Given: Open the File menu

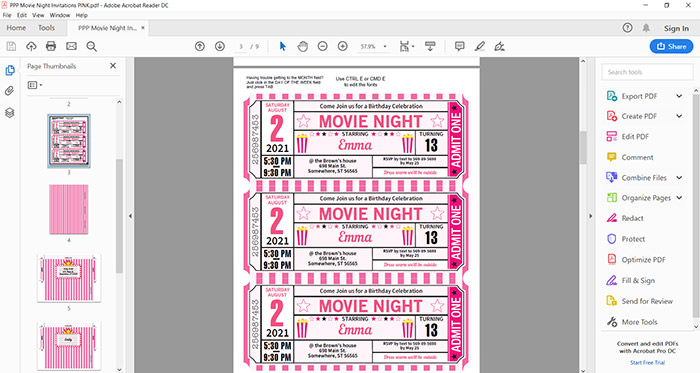Looking at the screenshot, I should pos(7,15).
